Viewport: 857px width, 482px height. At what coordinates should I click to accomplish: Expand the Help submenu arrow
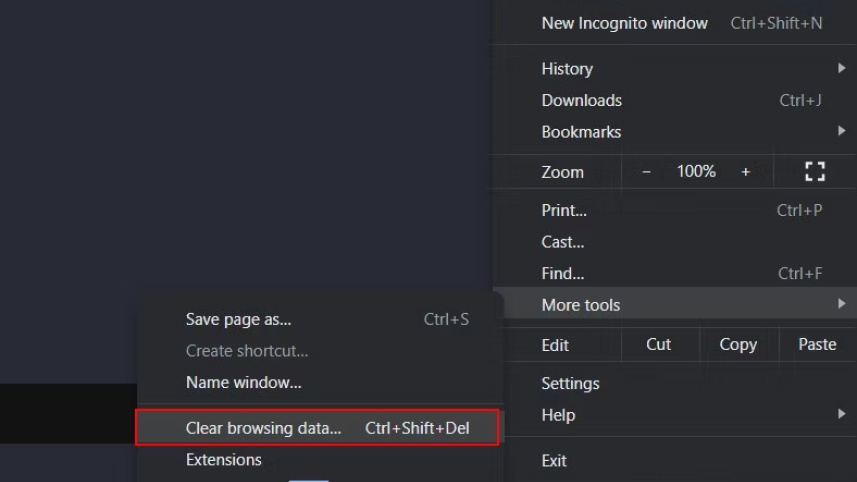(841, 414)
